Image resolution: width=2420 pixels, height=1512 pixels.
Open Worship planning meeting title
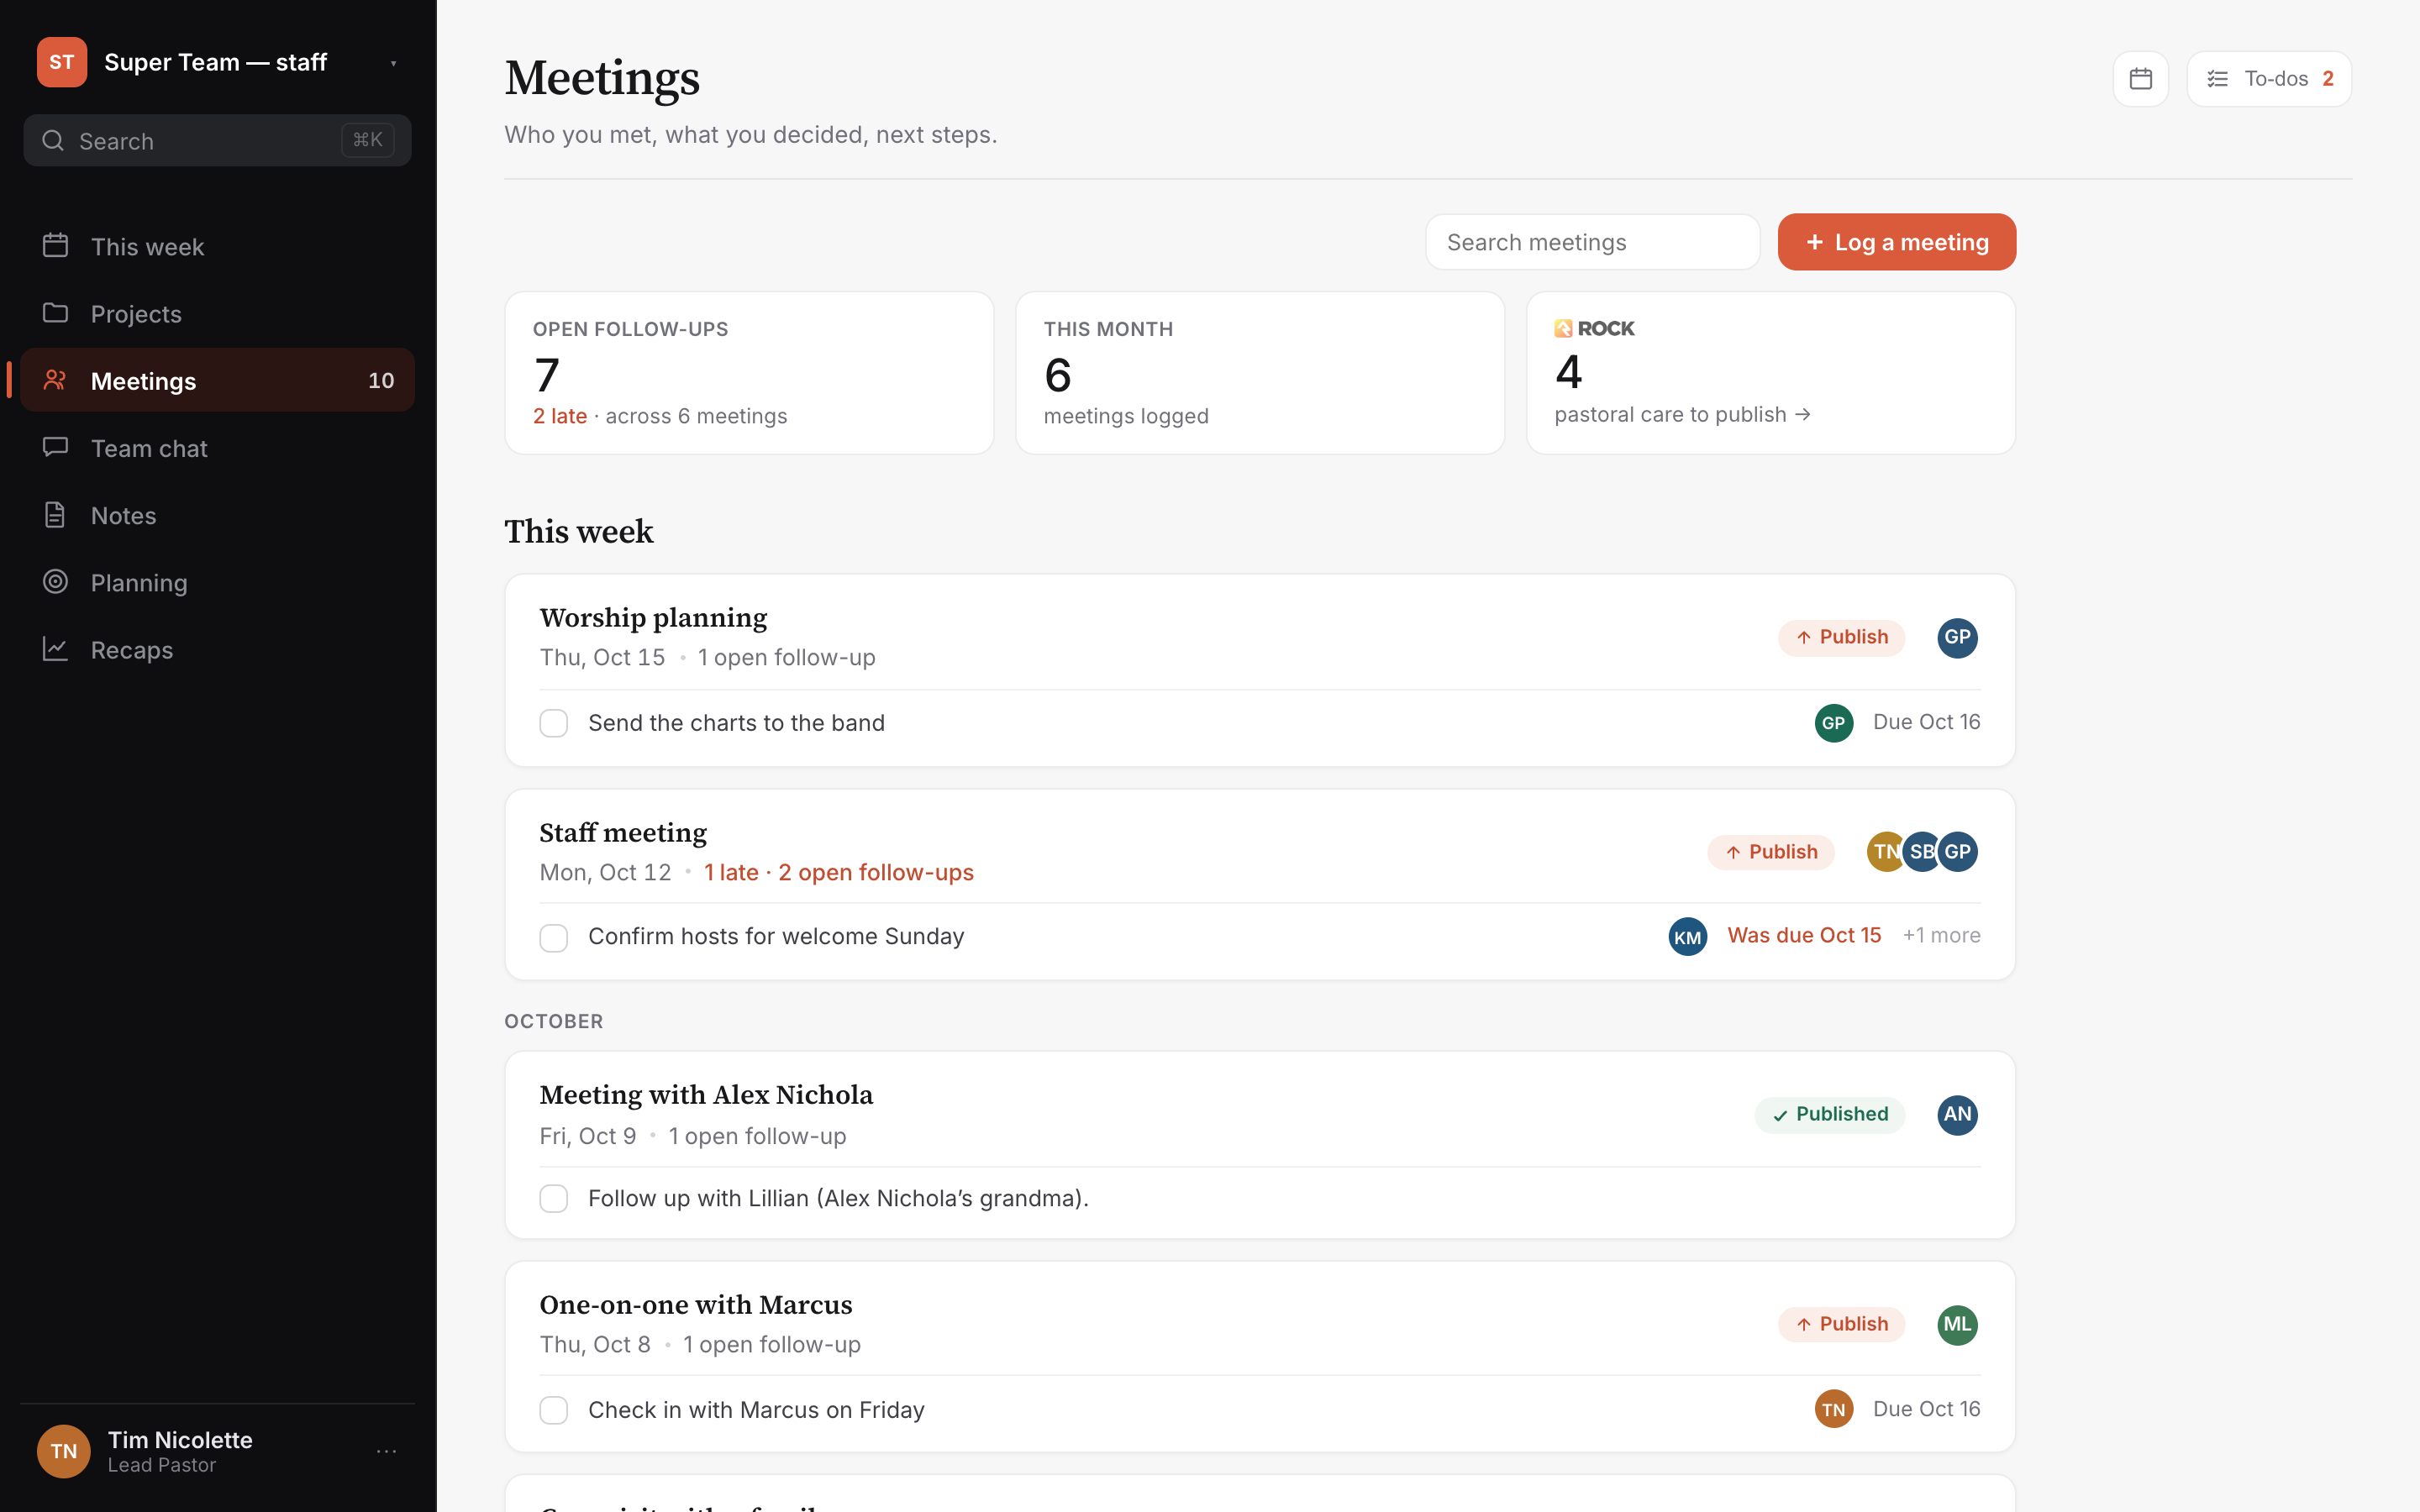coord(653,618)
